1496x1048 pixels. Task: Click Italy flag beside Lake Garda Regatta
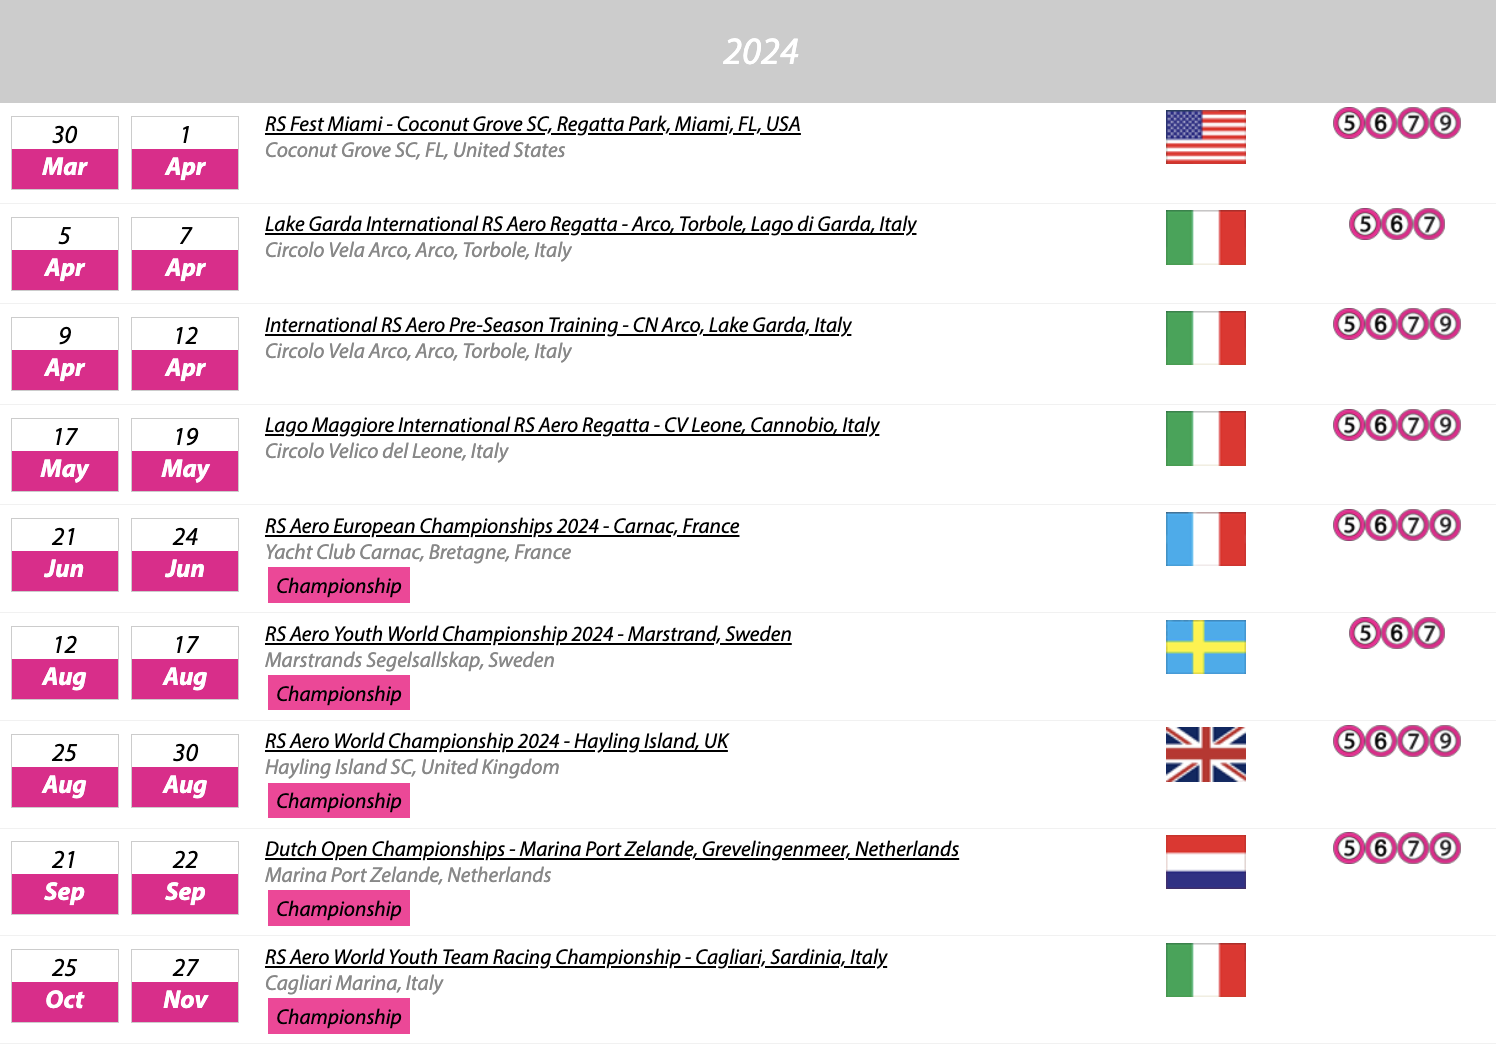[1205, 237]
